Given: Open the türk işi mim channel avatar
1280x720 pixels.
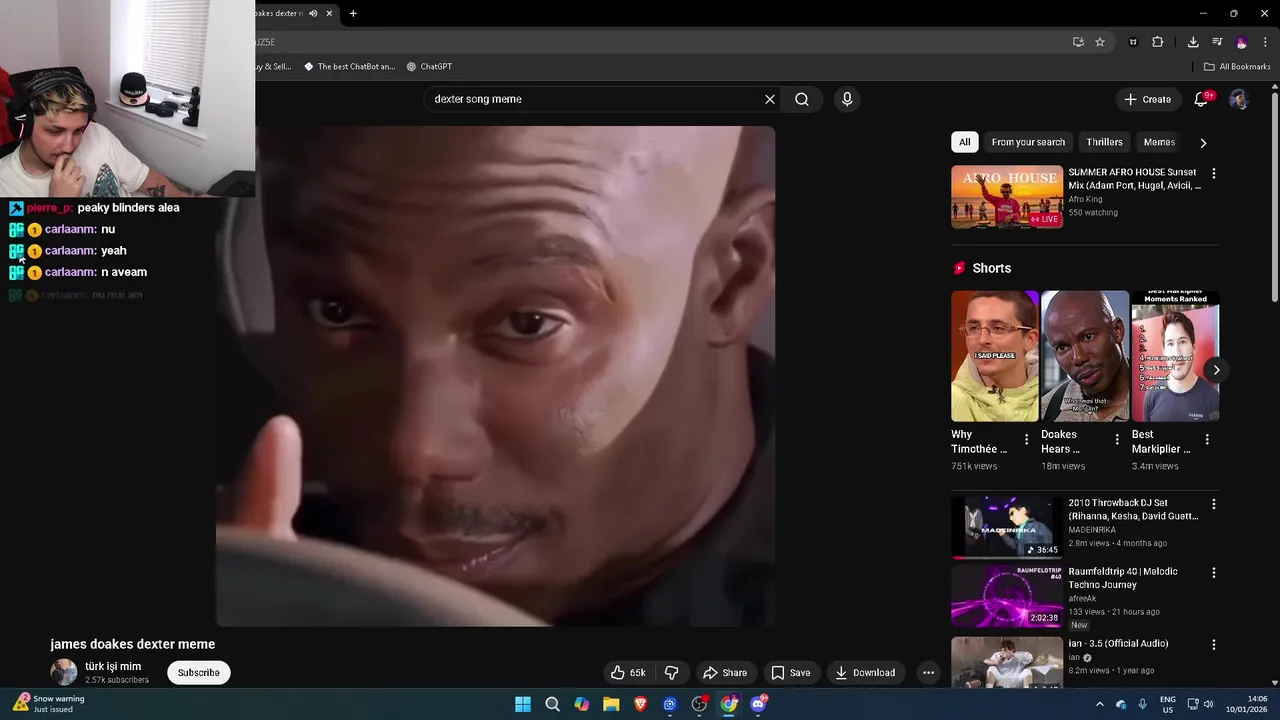Looking at the screenshot, I should 64,672.
